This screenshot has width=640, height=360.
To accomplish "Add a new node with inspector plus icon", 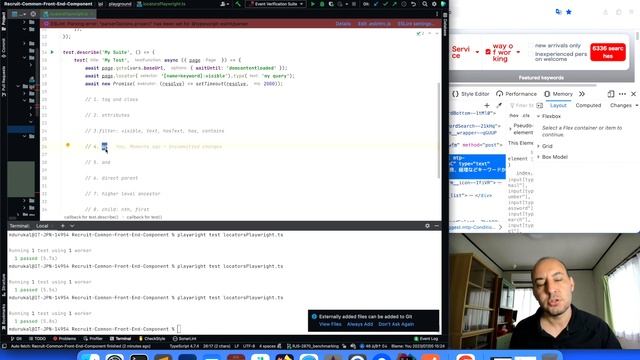I will click(x=487, y=105).
